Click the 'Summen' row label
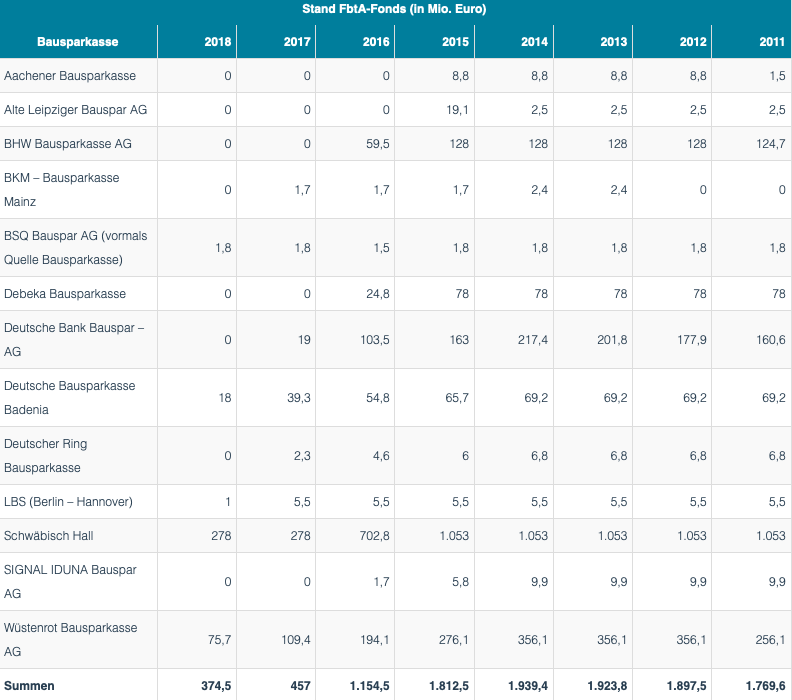Viewport: 792px width, 700px height. (29, 686)
